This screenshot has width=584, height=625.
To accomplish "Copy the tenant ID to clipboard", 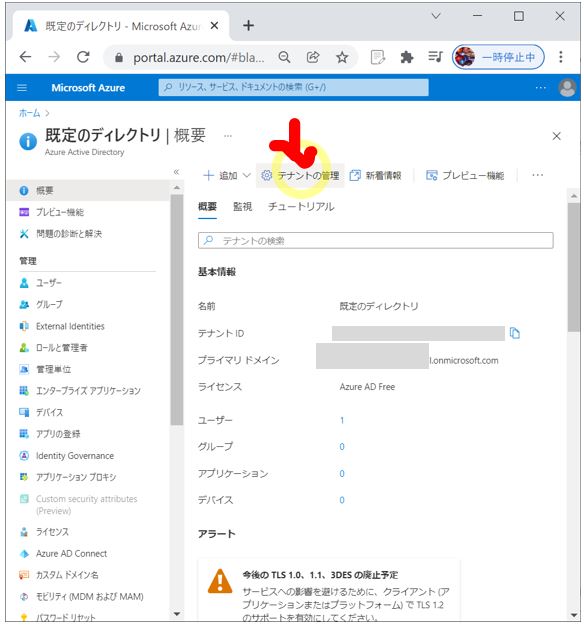I will (x=515, y=333).
